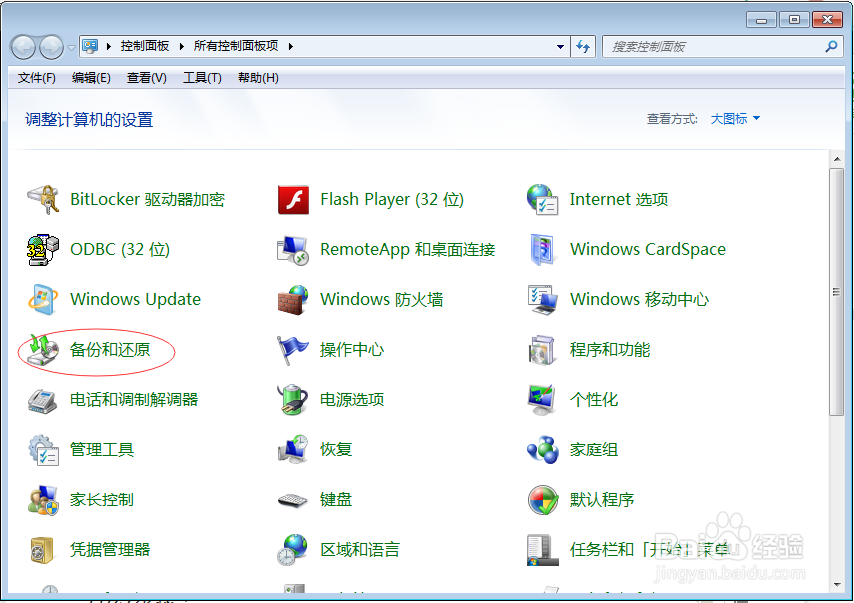Open the 帮助(H) menu
This screenshot has width=854, height=603.
coord(258,78)
